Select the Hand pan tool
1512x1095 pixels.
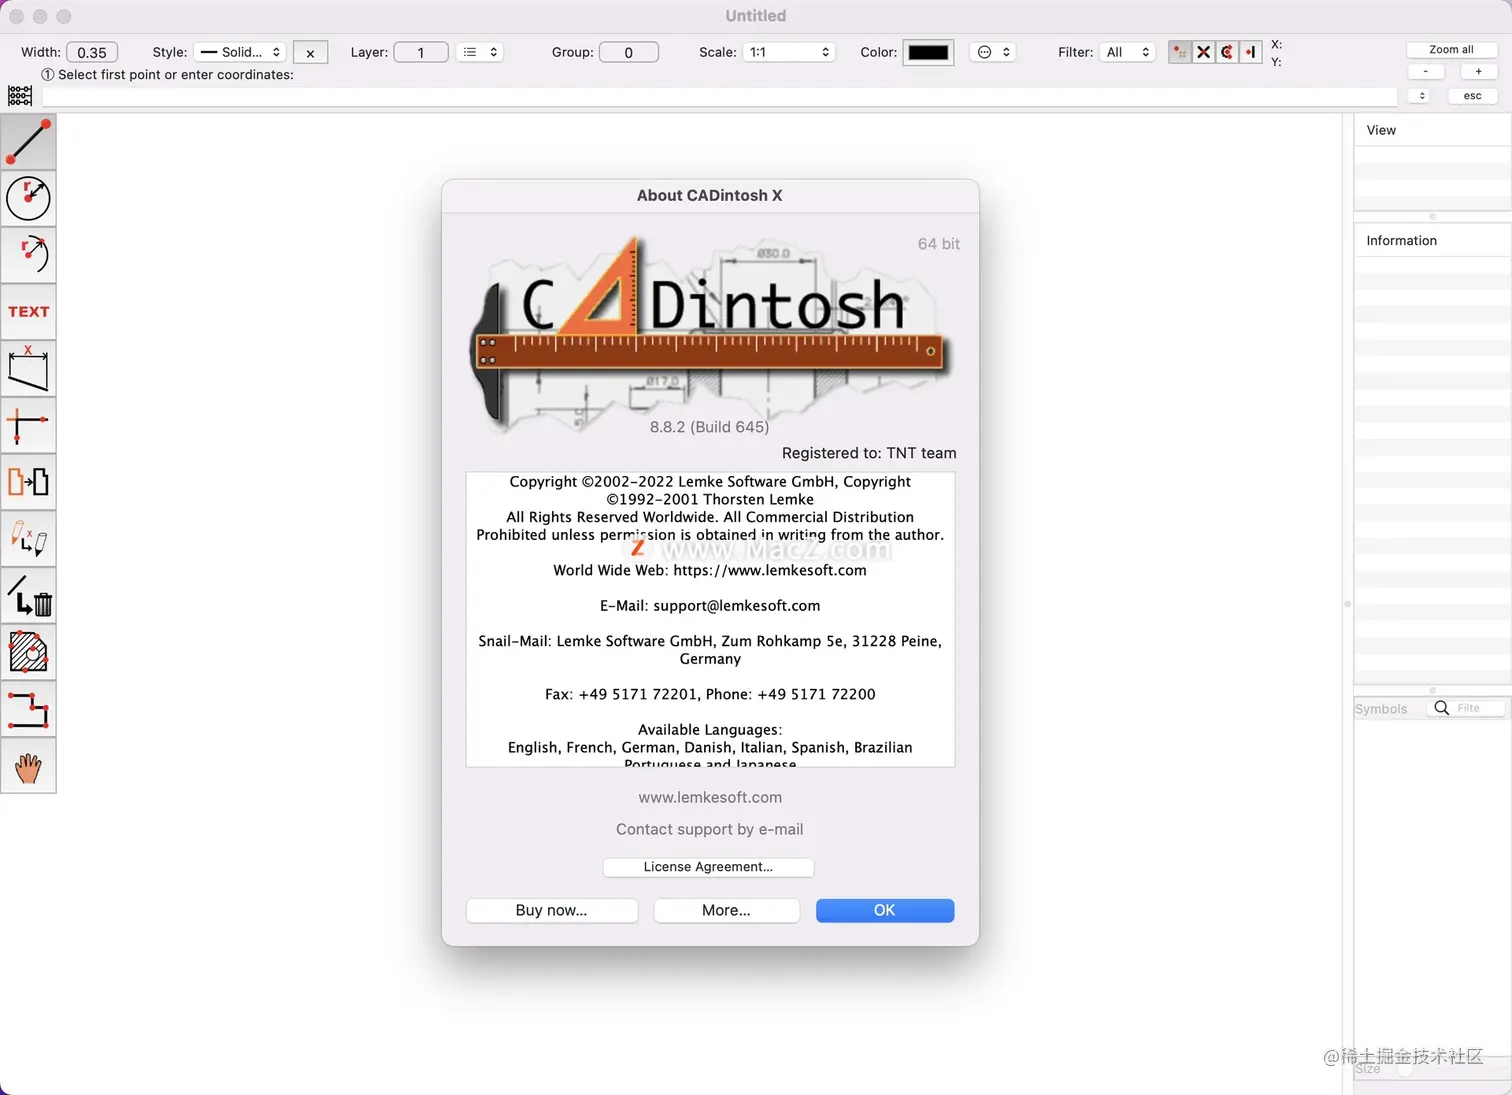(x=28, y=767)
